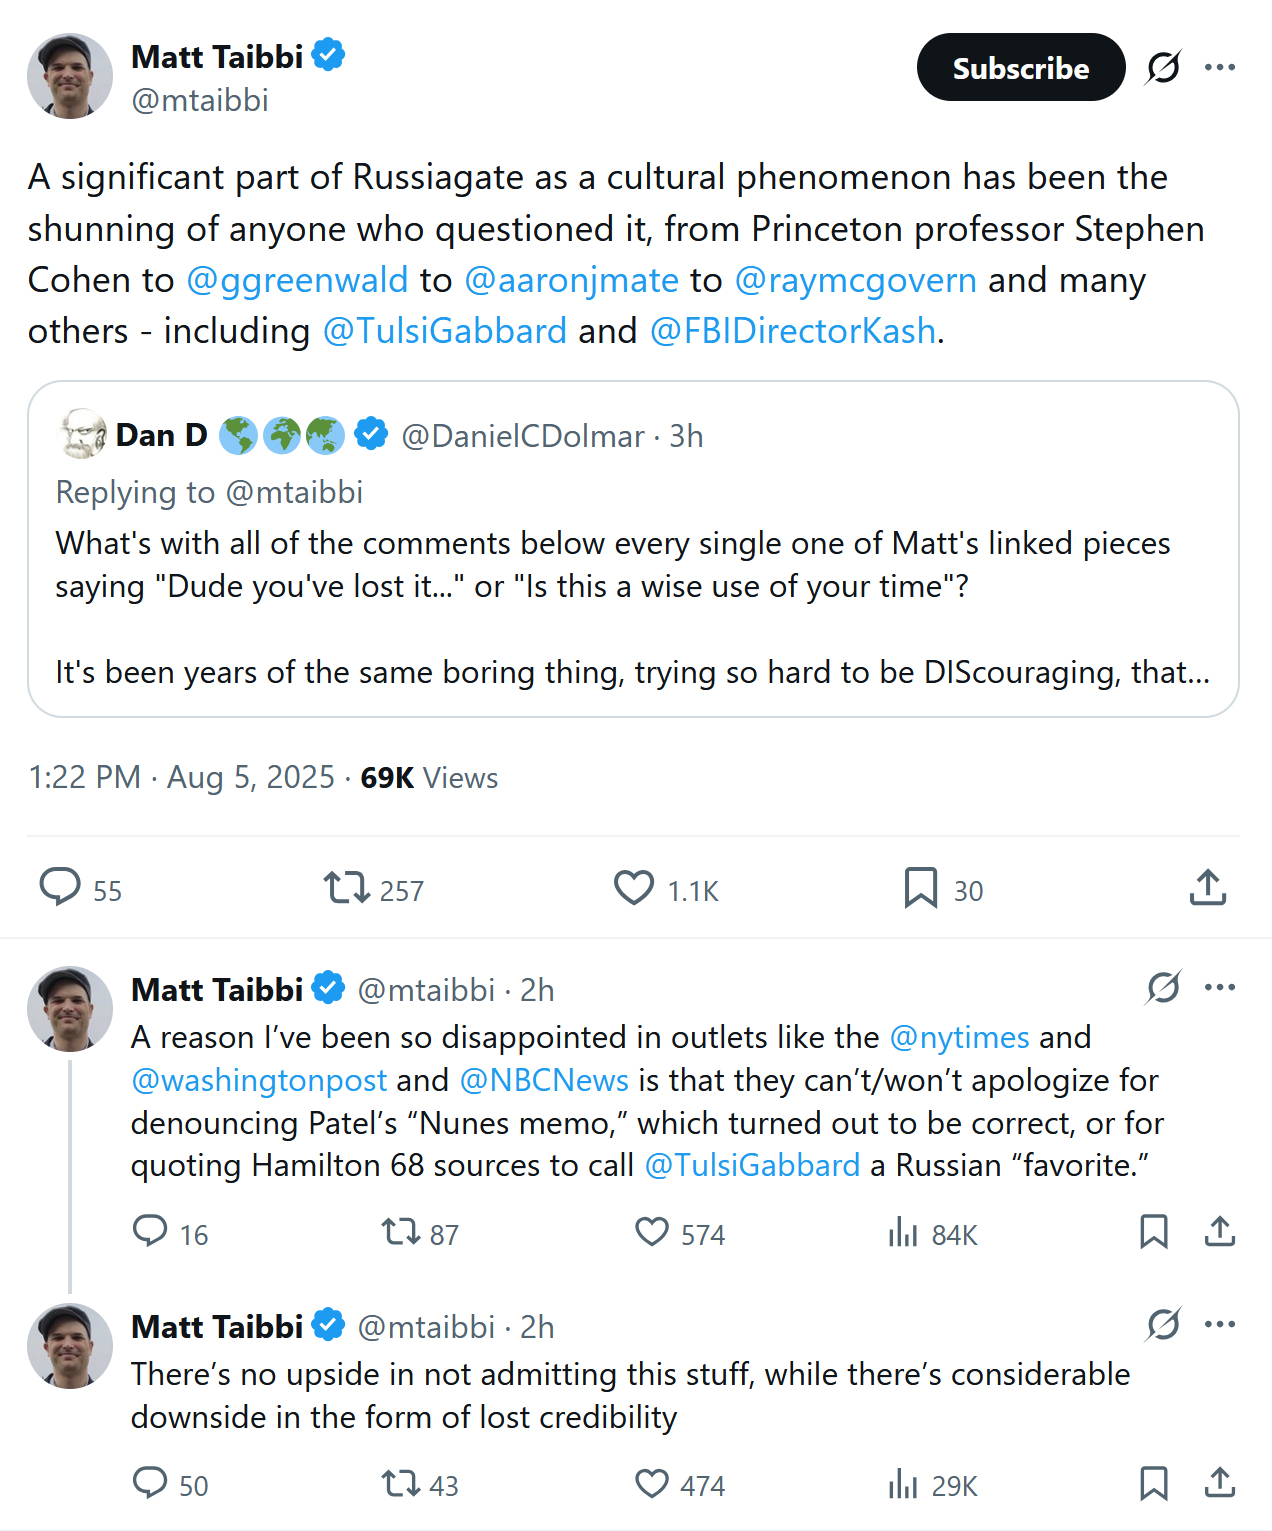Viewport: 1272px width, 1531px height.
Task: Like the Nunes memo reply with 574 likes
Action: [652, 1232]
